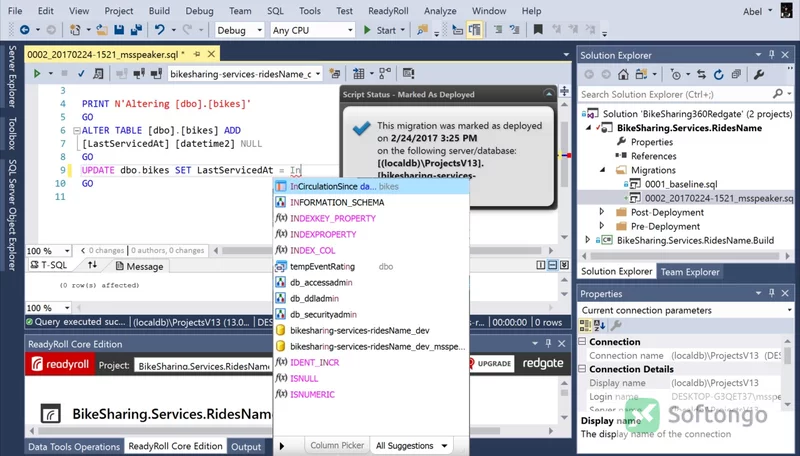
Task: Click the Undo arrow icon
Action: click(160, 30)
